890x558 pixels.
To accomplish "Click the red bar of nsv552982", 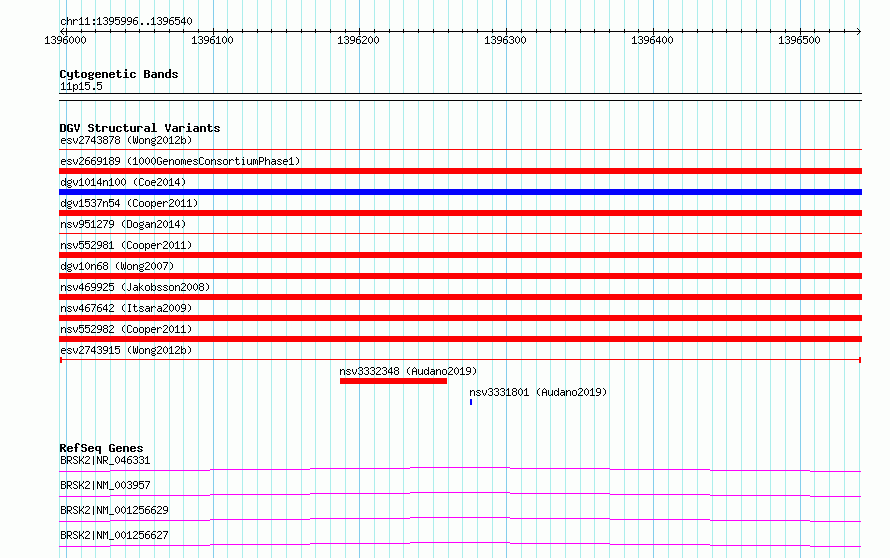I will coord(460,339).
